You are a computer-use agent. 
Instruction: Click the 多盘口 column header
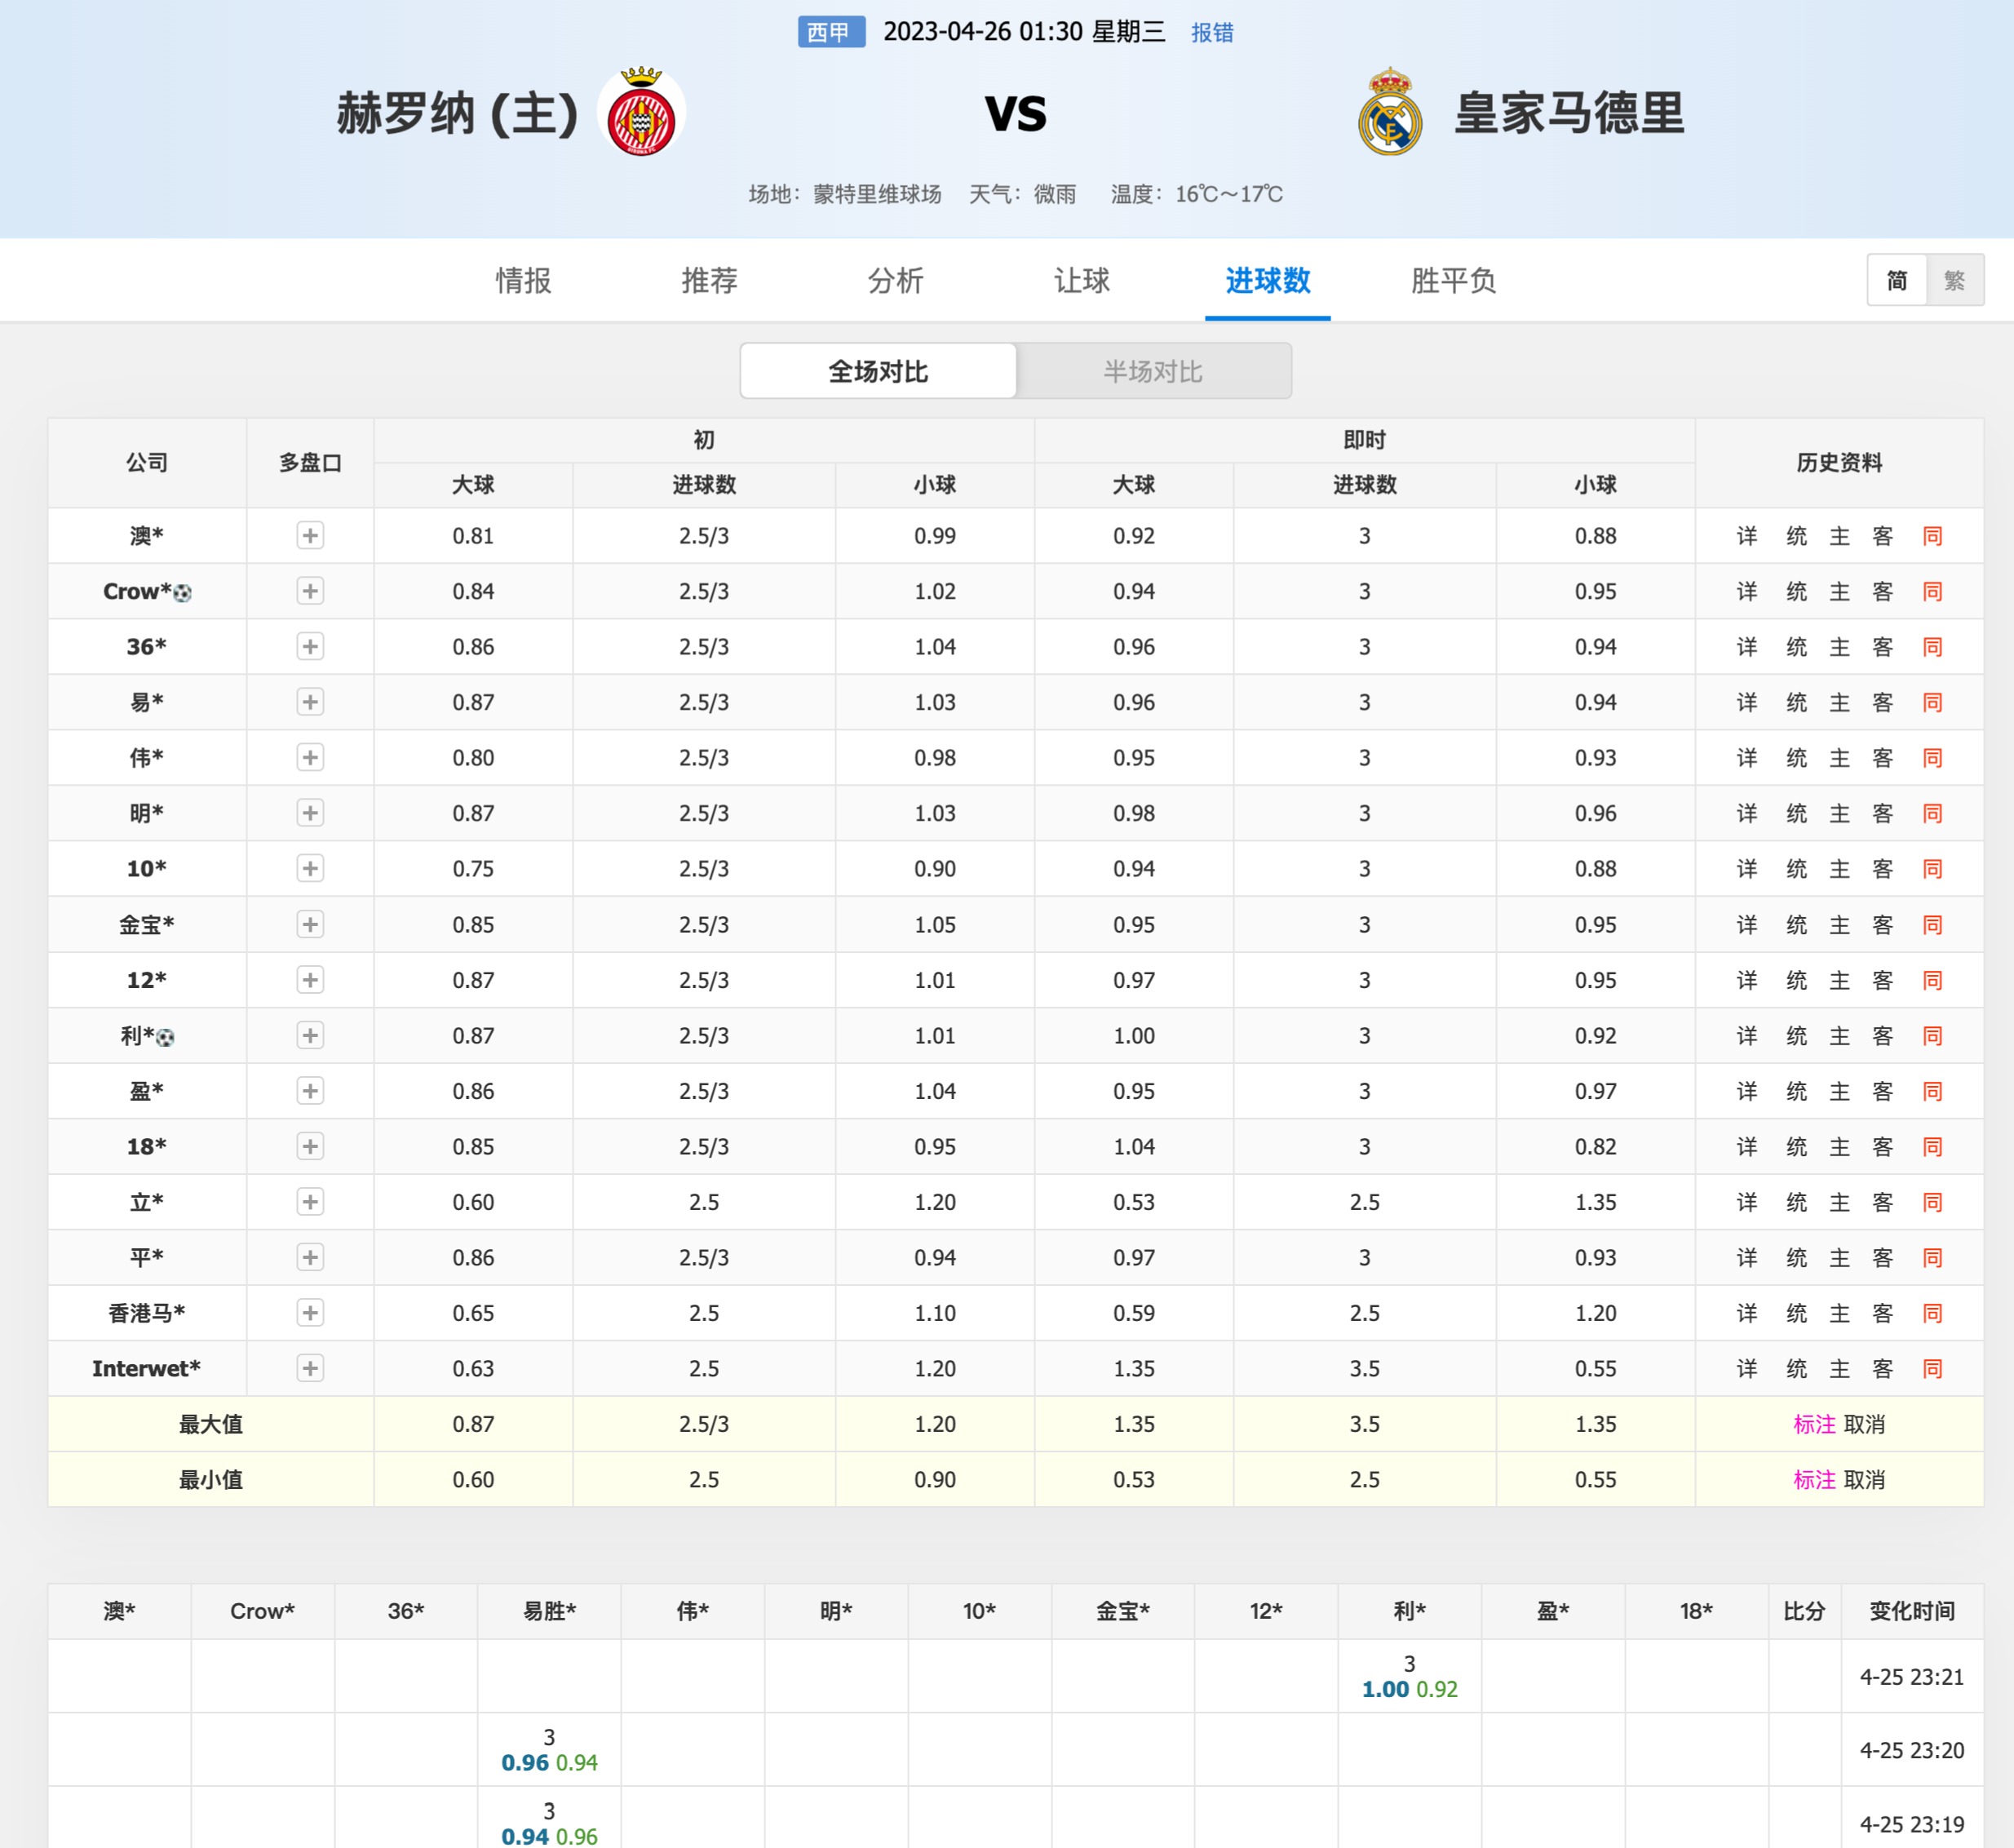point(310,463)
